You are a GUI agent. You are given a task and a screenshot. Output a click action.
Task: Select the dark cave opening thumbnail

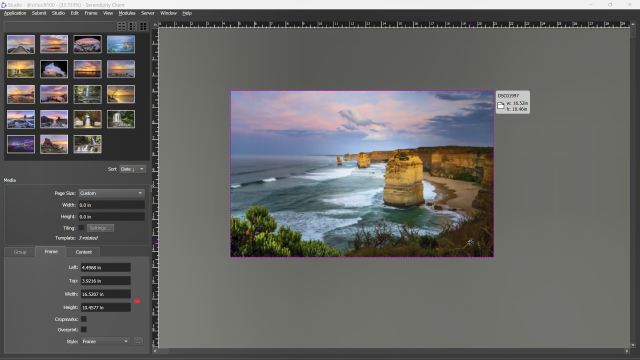[x=54, y=69]
